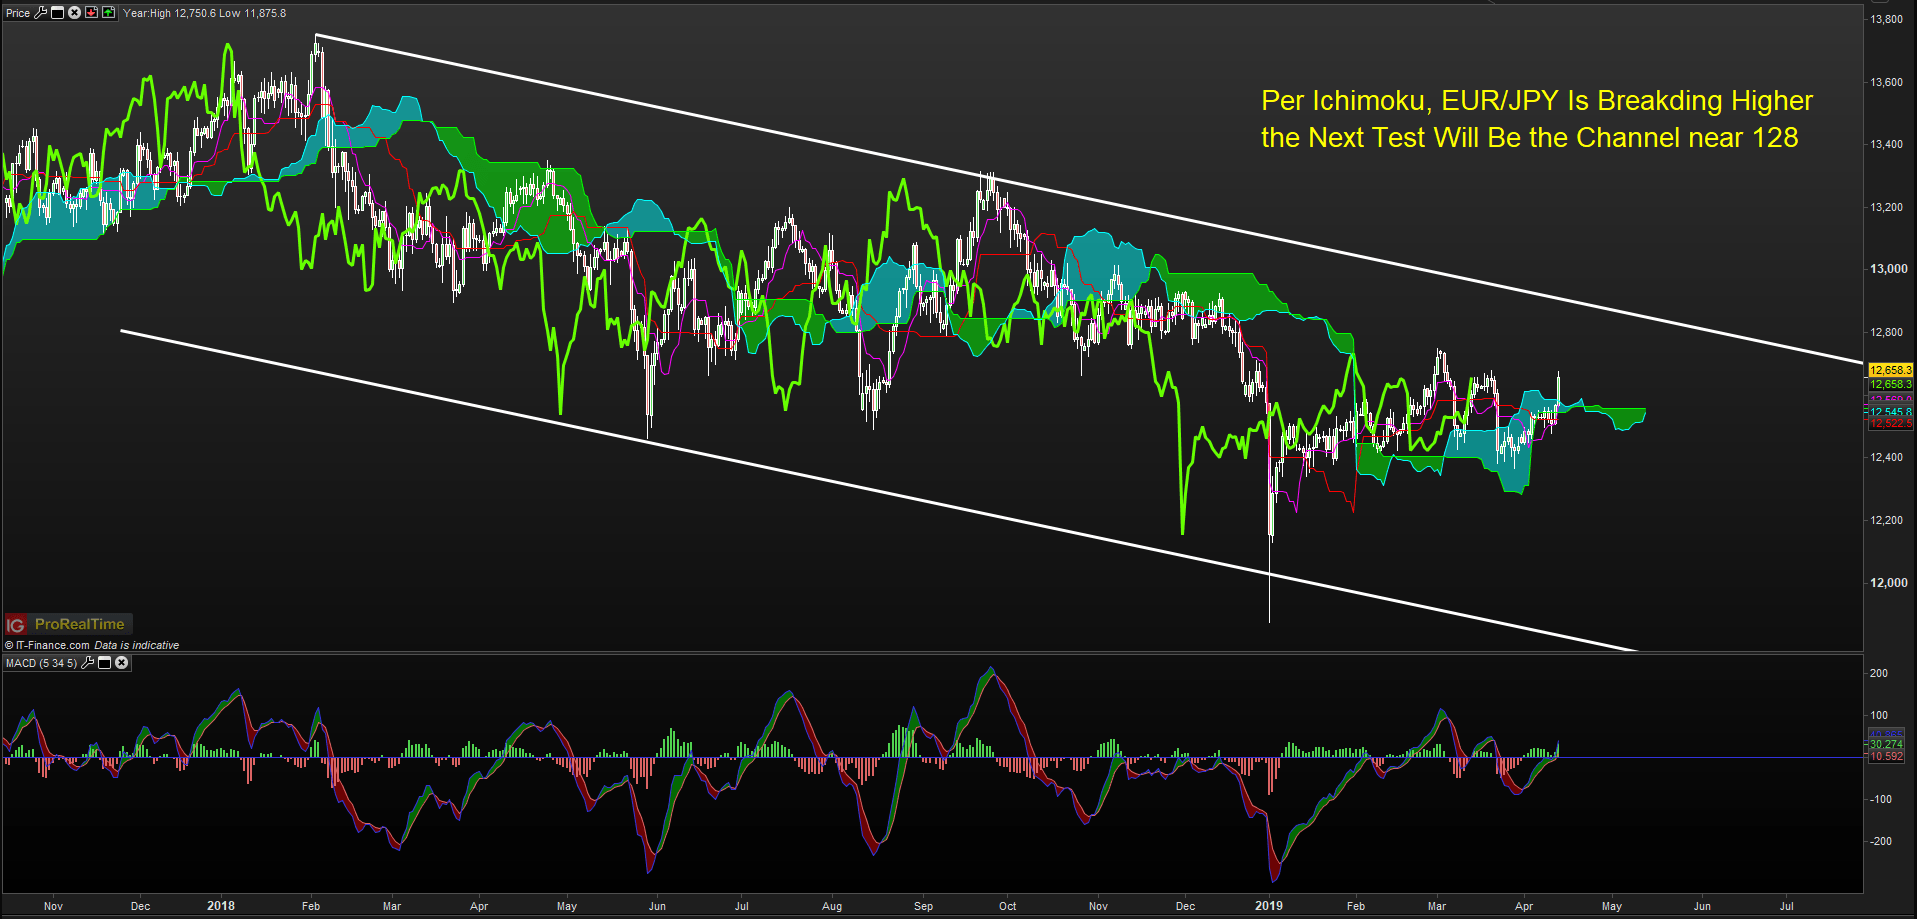Viewport: 1917px width, 919px height.
Task: Click the MACD -200 axis label
Action: point(1880,841)
